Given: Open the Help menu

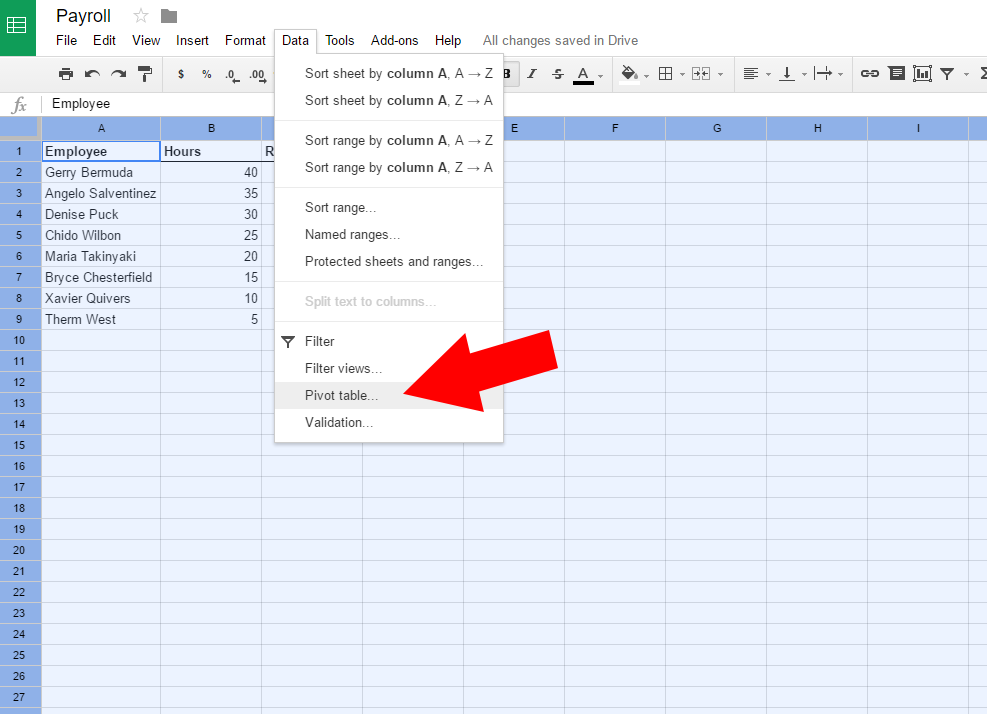Looking at the screenshot, I should (x=448, y=40).
